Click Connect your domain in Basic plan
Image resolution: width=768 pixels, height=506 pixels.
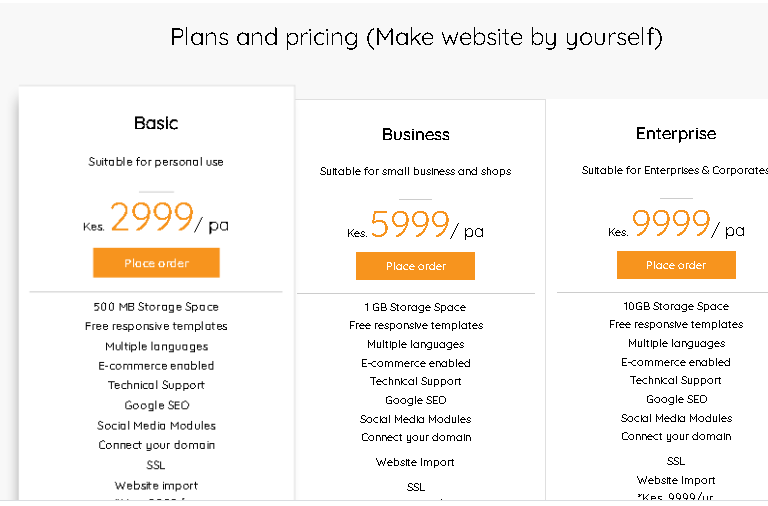click(156, 445)
